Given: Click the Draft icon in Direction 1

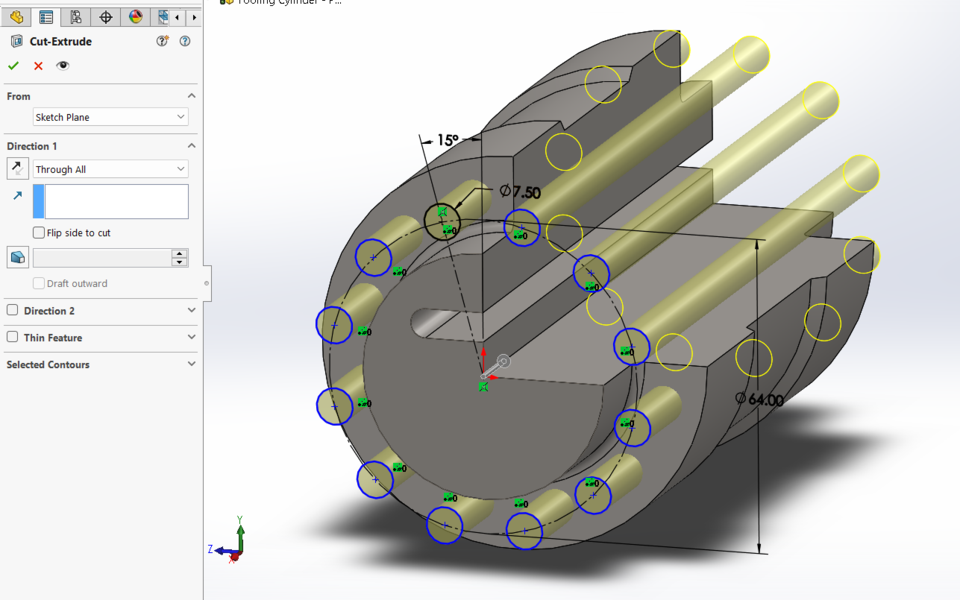Looking at the screenshot, I should coord(16,257).
